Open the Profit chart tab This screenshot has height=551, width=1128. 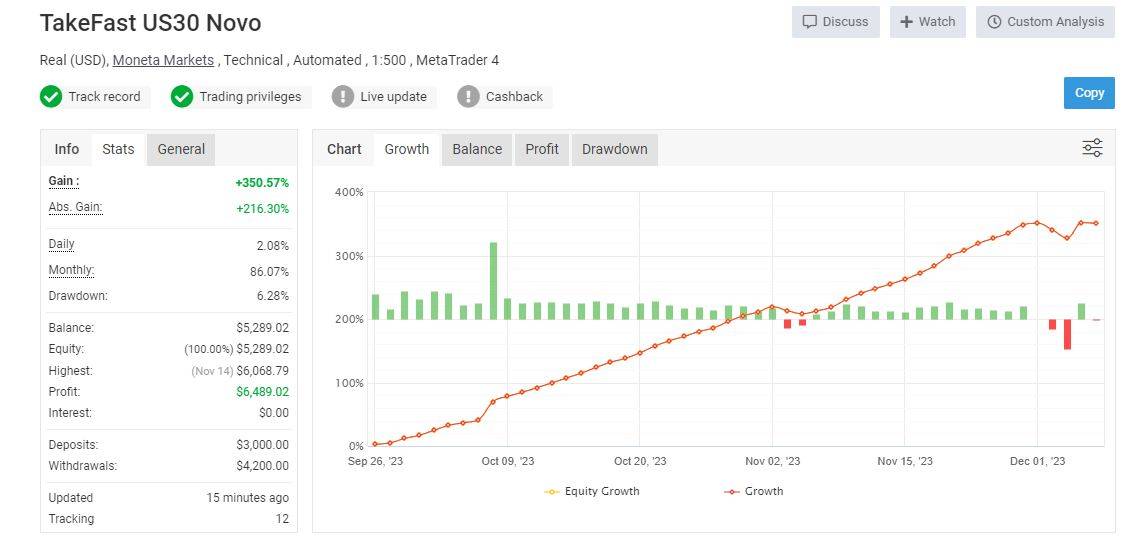coord(542,149)
